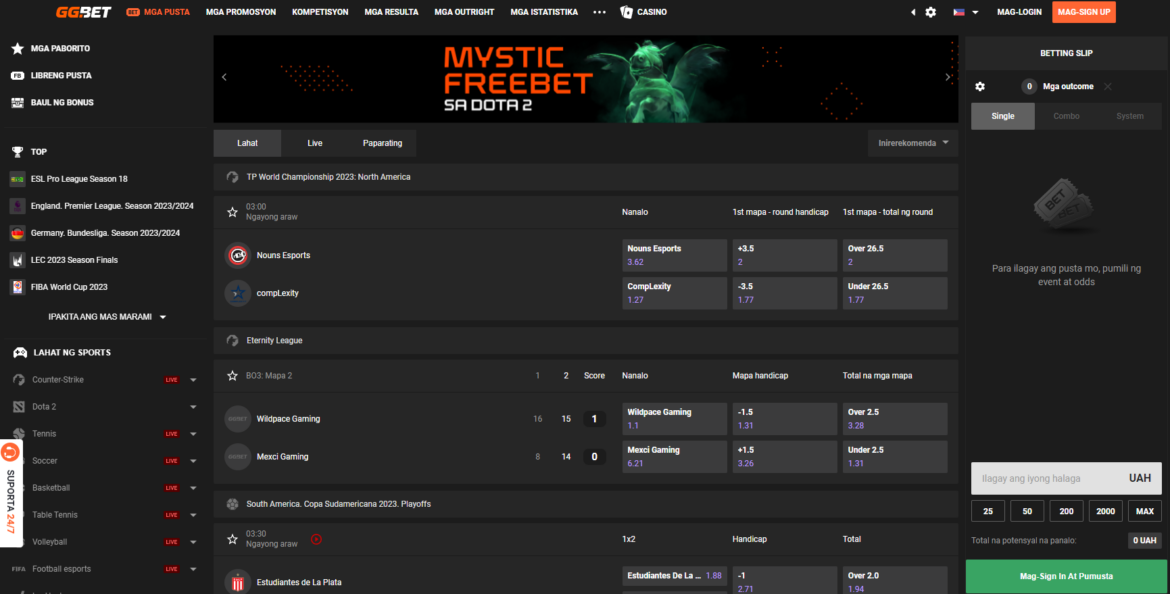
Task: Open the Suporta 24/7 support widget
Action: (10, 493)
